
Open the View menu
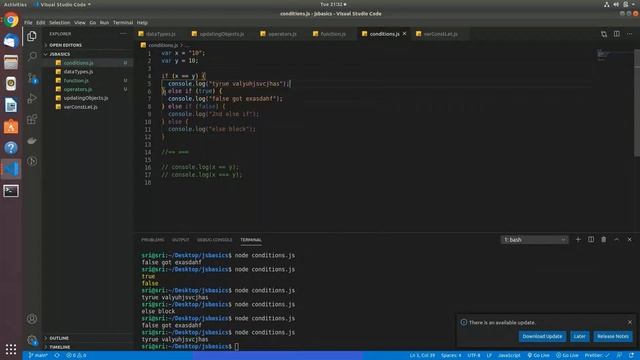click(80, 22)
